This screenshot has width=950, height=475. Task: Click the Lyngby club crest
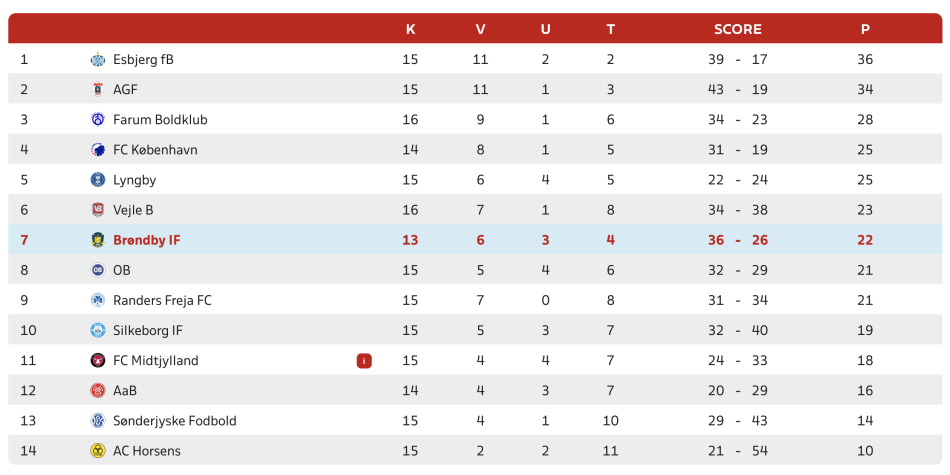(x=98, y=180)
